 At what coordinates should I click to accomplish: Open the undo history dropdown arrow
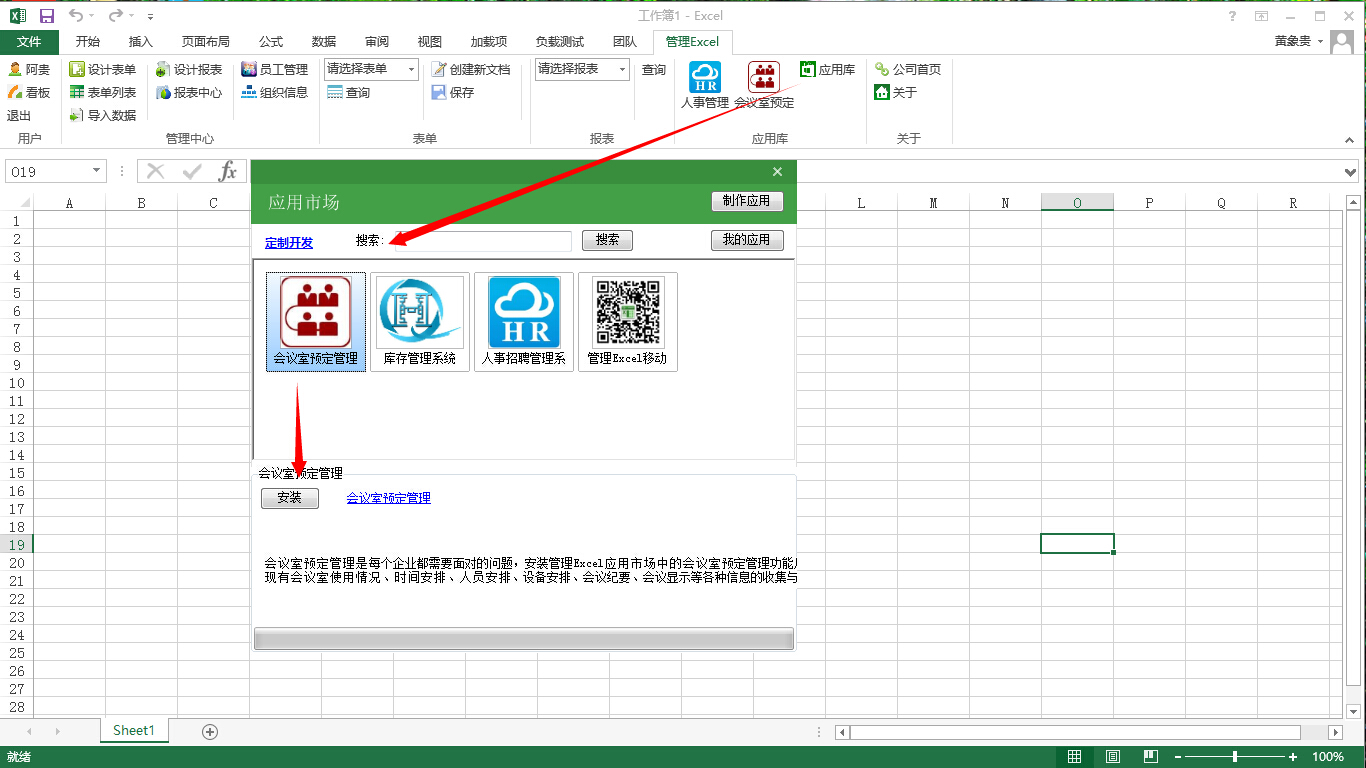92,16
